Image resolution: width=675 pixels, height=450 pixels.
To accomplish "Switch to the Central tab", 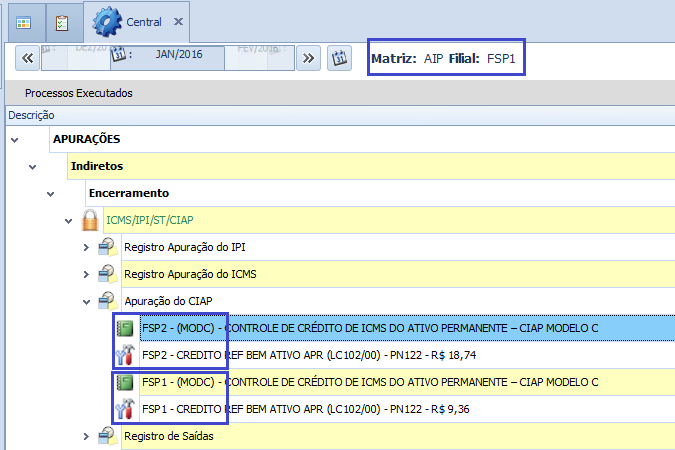I will coord(143,21).
